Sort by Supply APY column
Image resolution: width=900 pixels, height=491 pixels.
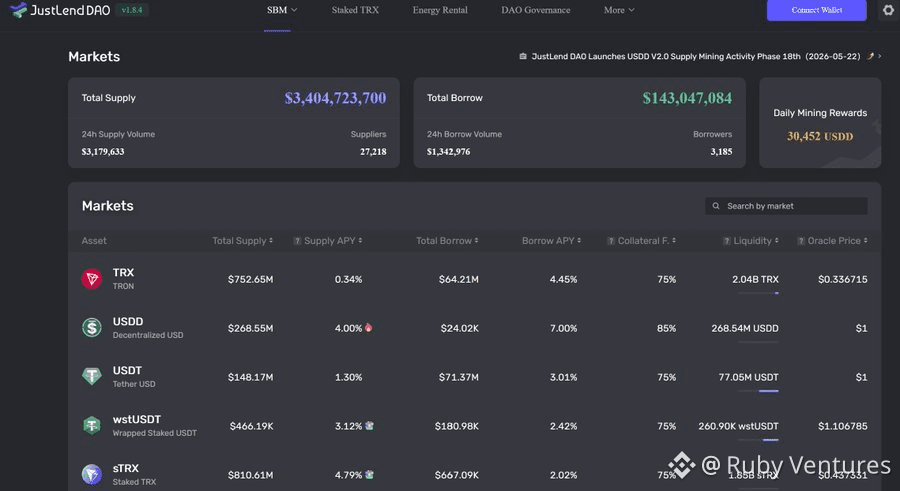(333, 241)
